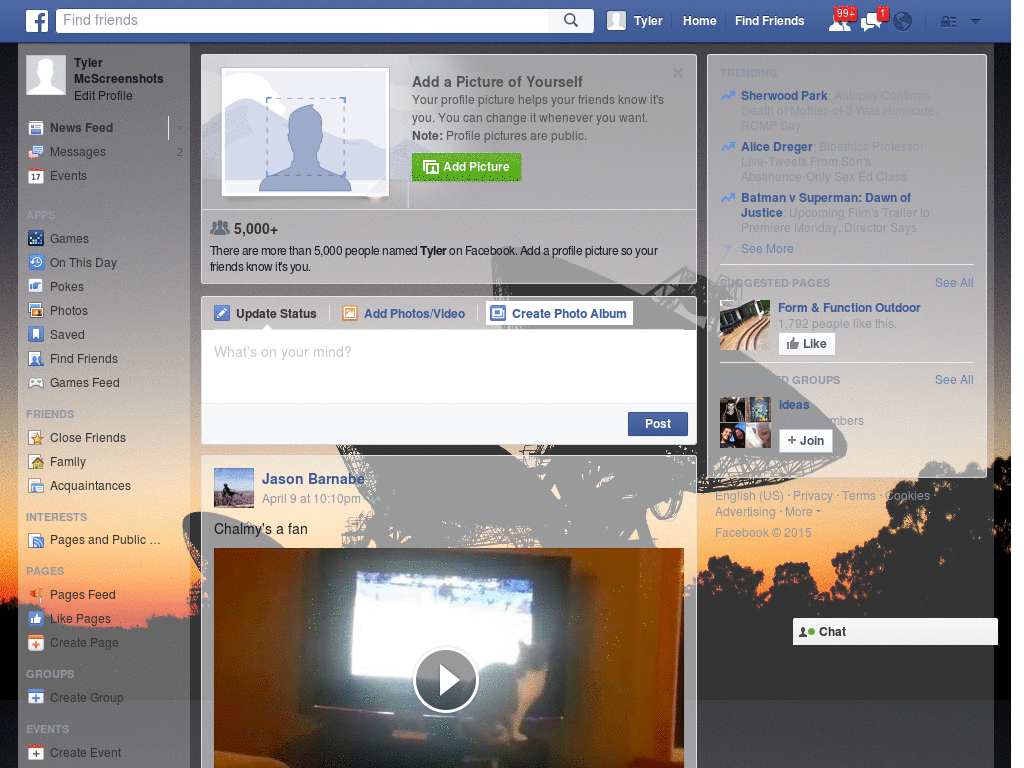Click the Close Friends star icon
Viewport: 1024px width, 768px height.
tap(36, 438)
